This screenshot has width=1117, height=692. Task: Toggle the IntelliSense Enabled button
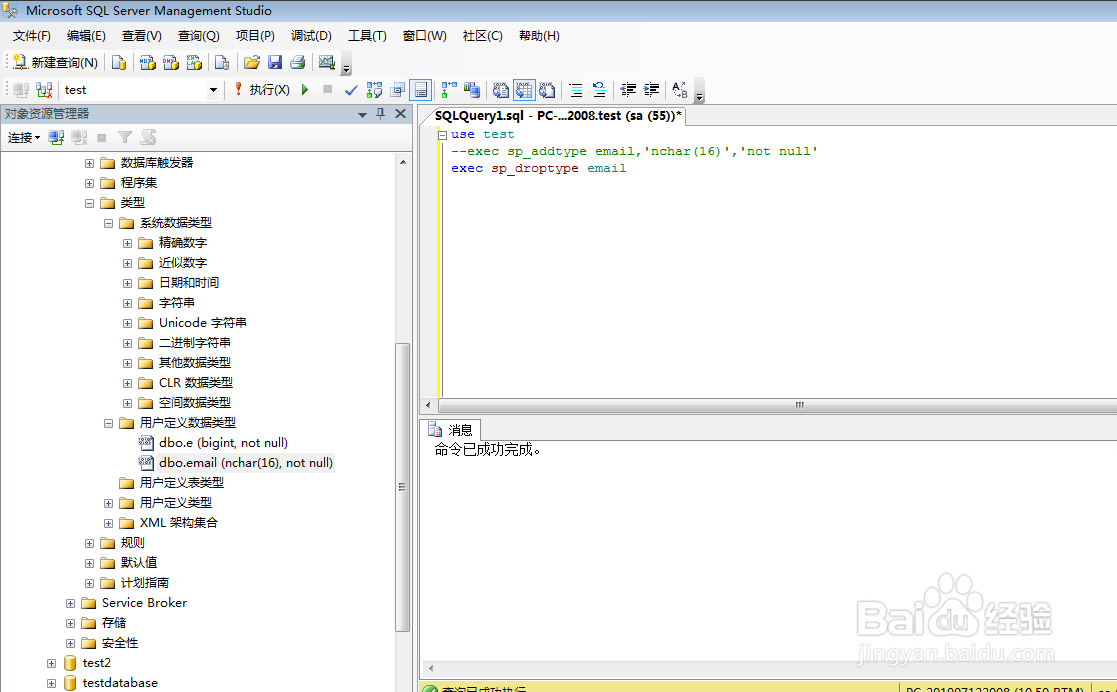pyautogui.click(x=421, y=90)
